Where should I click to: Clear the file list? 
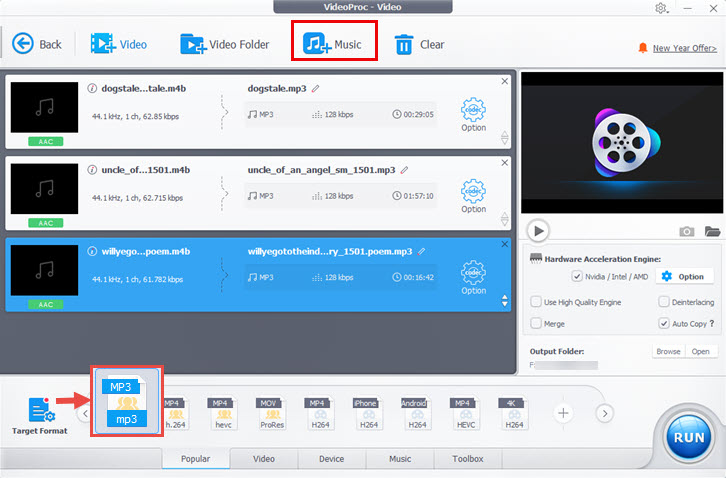click(419, 44)
